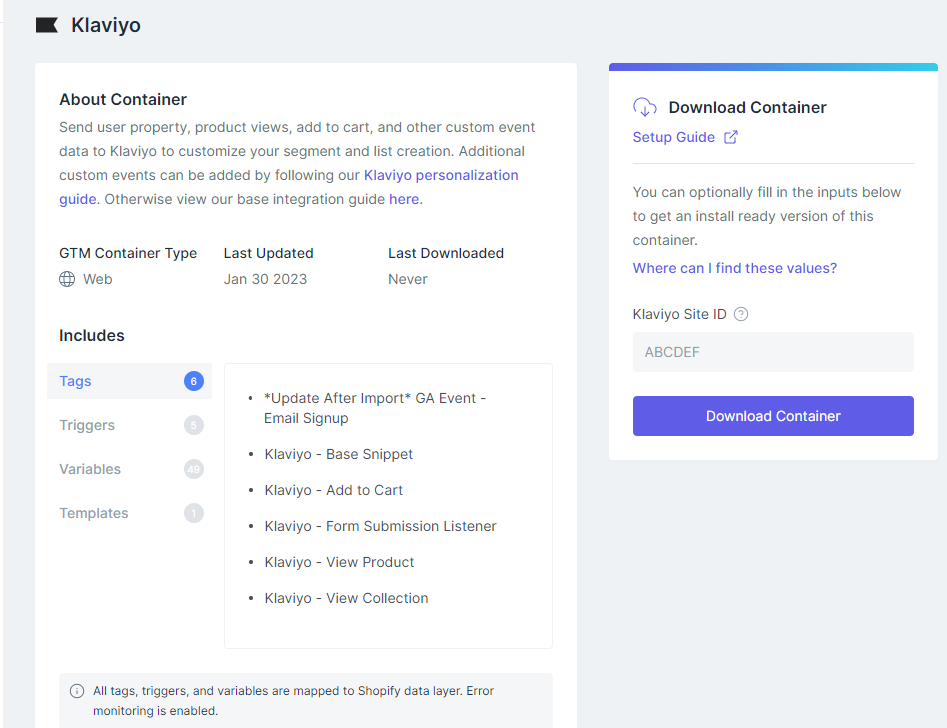Click the Variables count badge
The height and width of the screenshot is (728, 947).
[x=193, y=469]
